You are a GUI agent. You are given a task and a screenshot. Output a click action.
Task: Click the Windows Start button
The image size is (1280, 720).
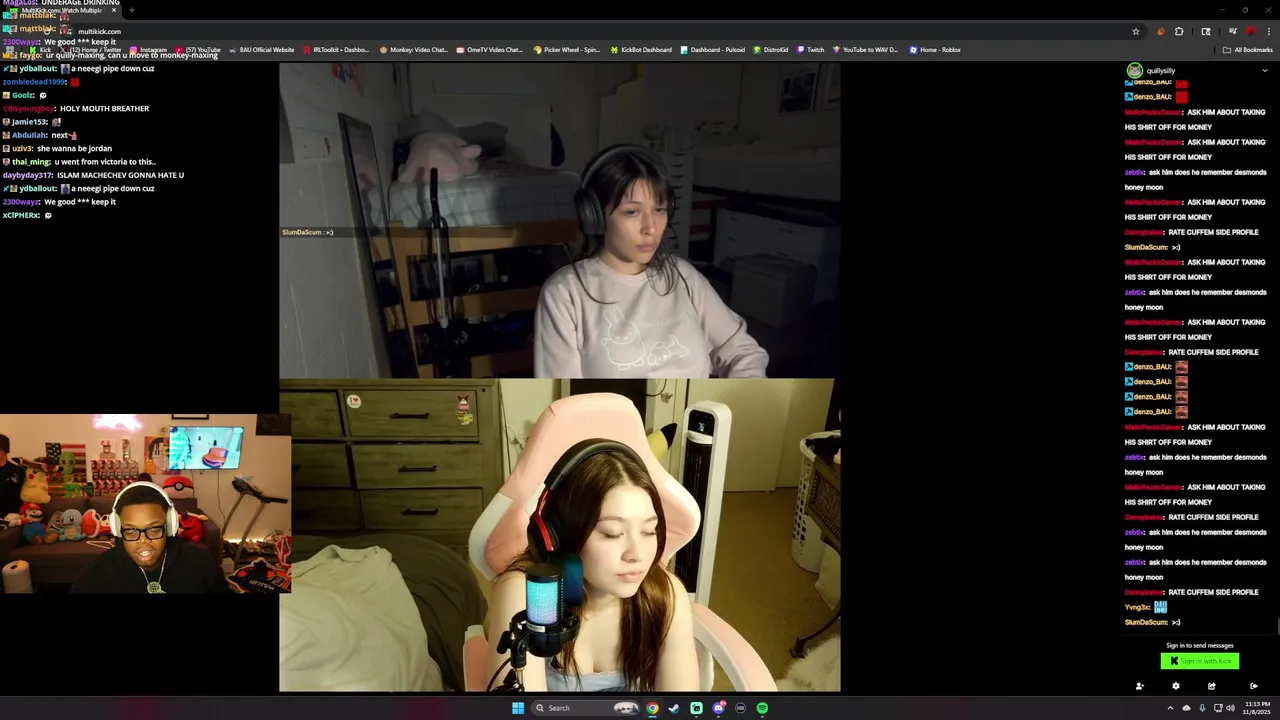(x=517, y=708)
